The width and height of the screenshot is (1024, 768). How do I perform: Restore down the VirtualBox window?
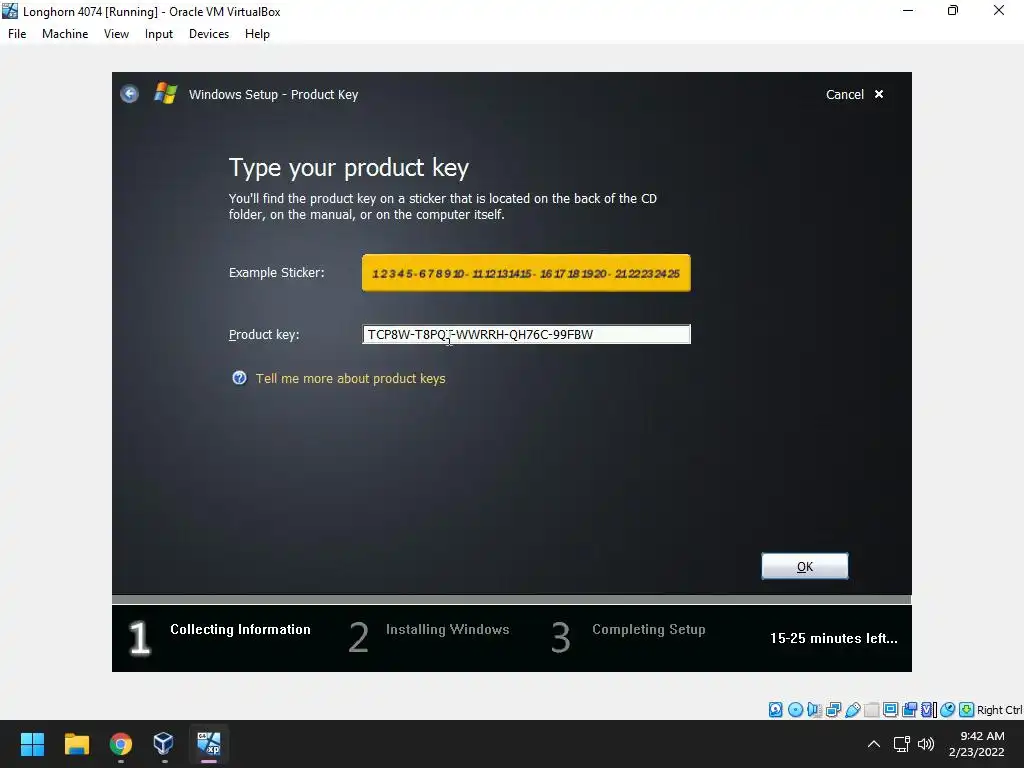[953, 10]
